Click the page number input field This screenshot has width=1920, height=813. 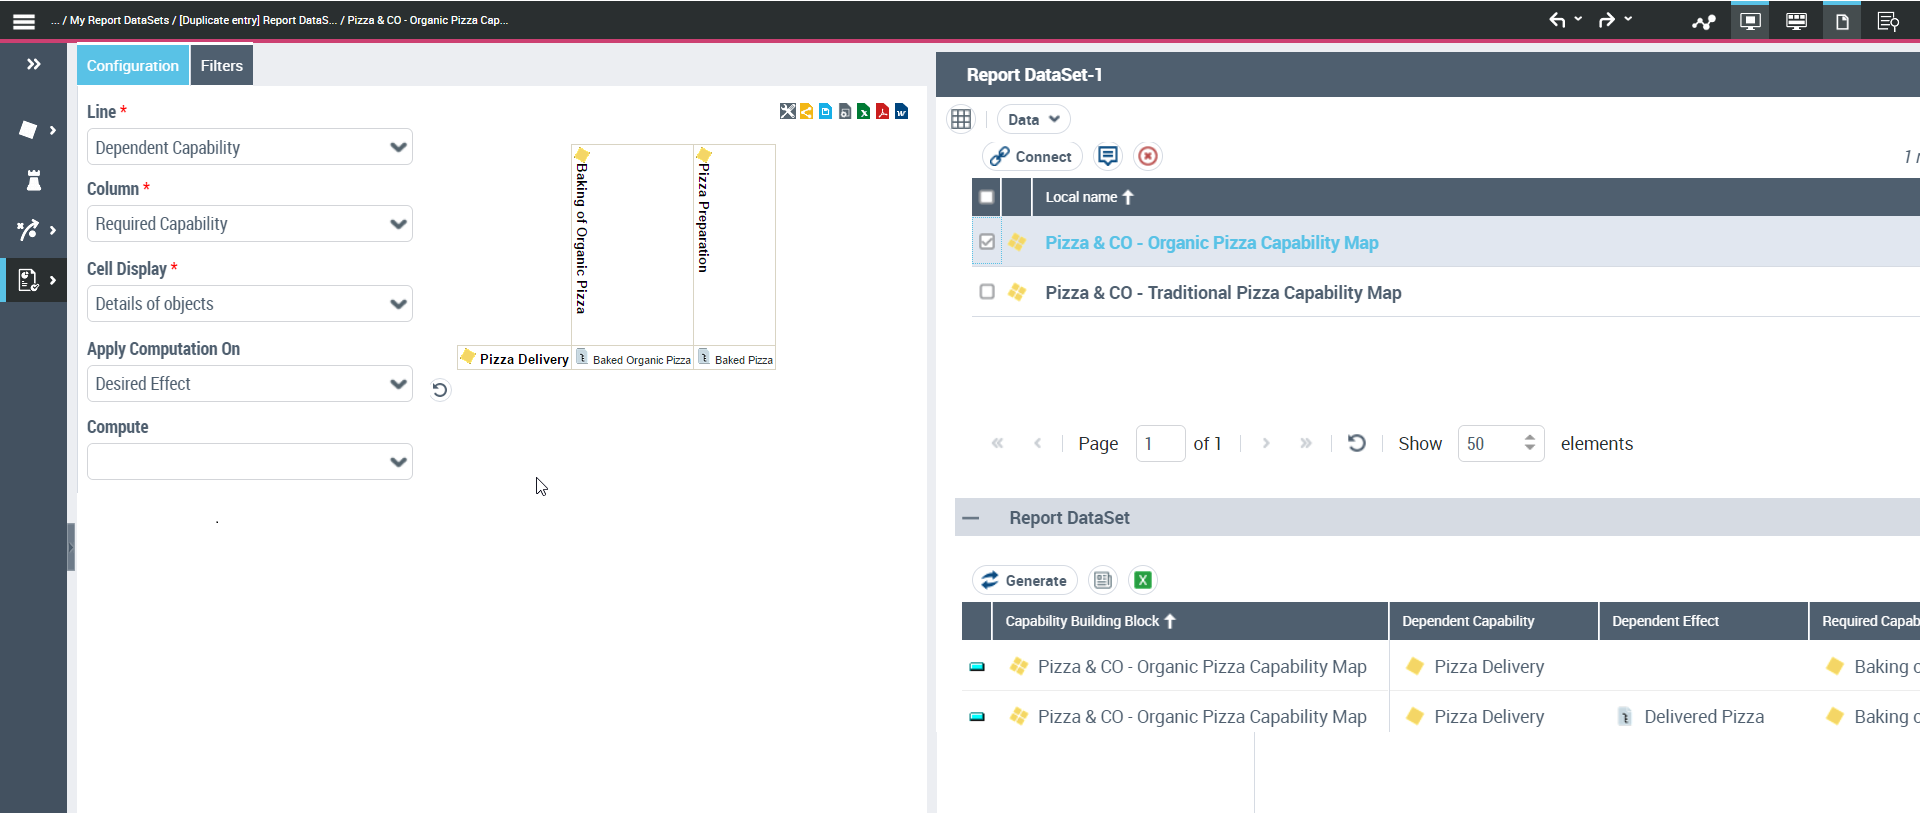(x=1160, y=444)
